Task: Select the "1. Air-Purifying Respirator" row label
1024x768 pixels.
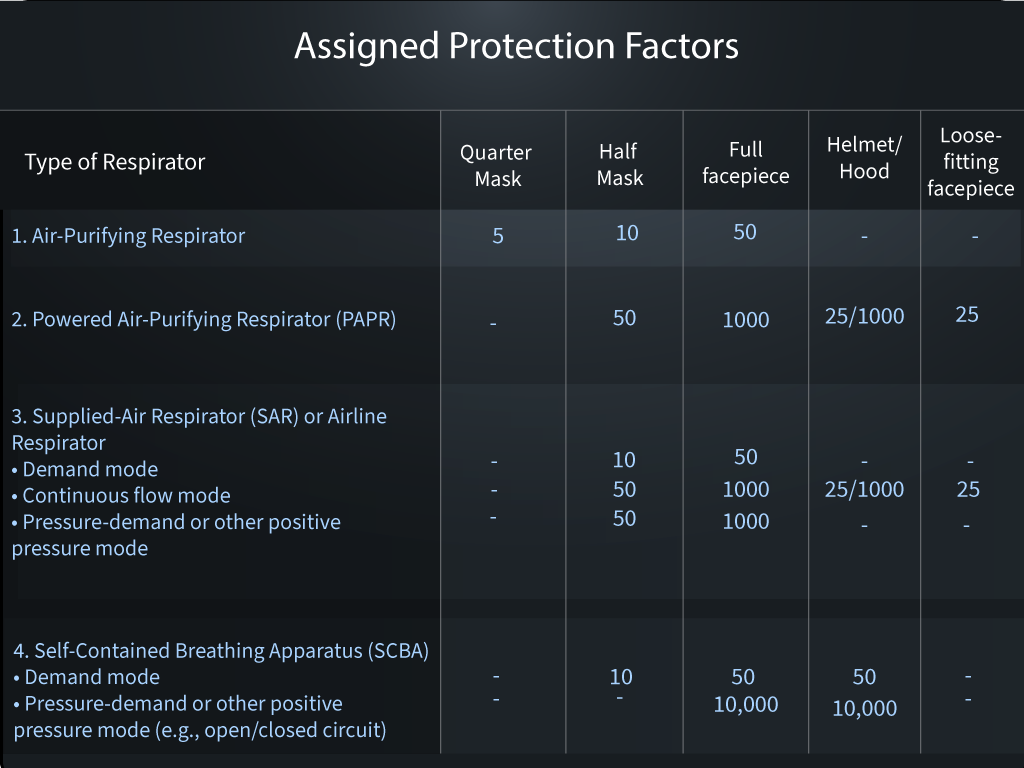Action: pyautogui.click(x=128, y=236)
